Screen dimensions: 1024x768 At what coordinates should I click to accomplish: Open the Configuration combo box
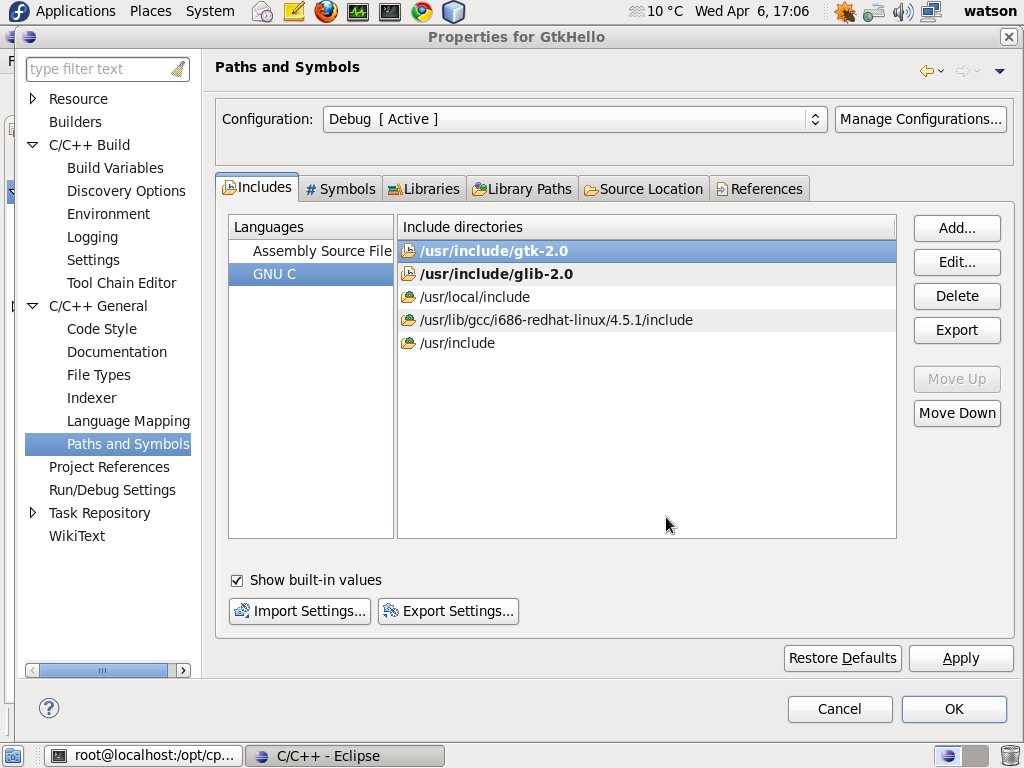click(x=575, y=120)
